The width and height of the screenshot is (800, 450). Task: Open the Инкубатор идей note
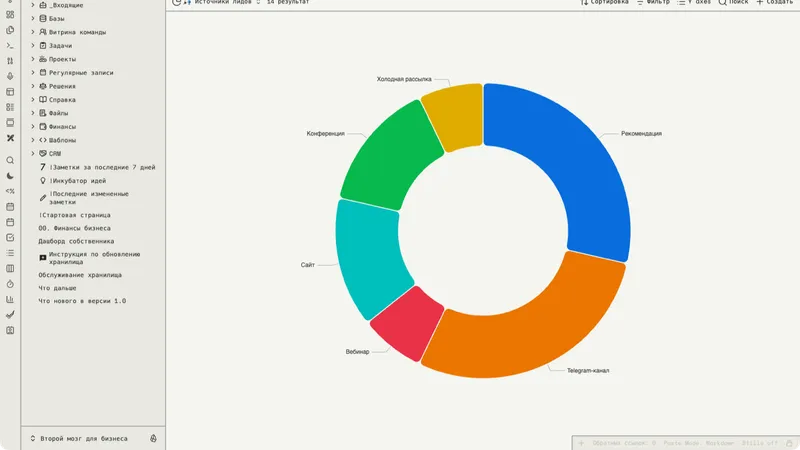pyautogui.click(x=78, y=181)
